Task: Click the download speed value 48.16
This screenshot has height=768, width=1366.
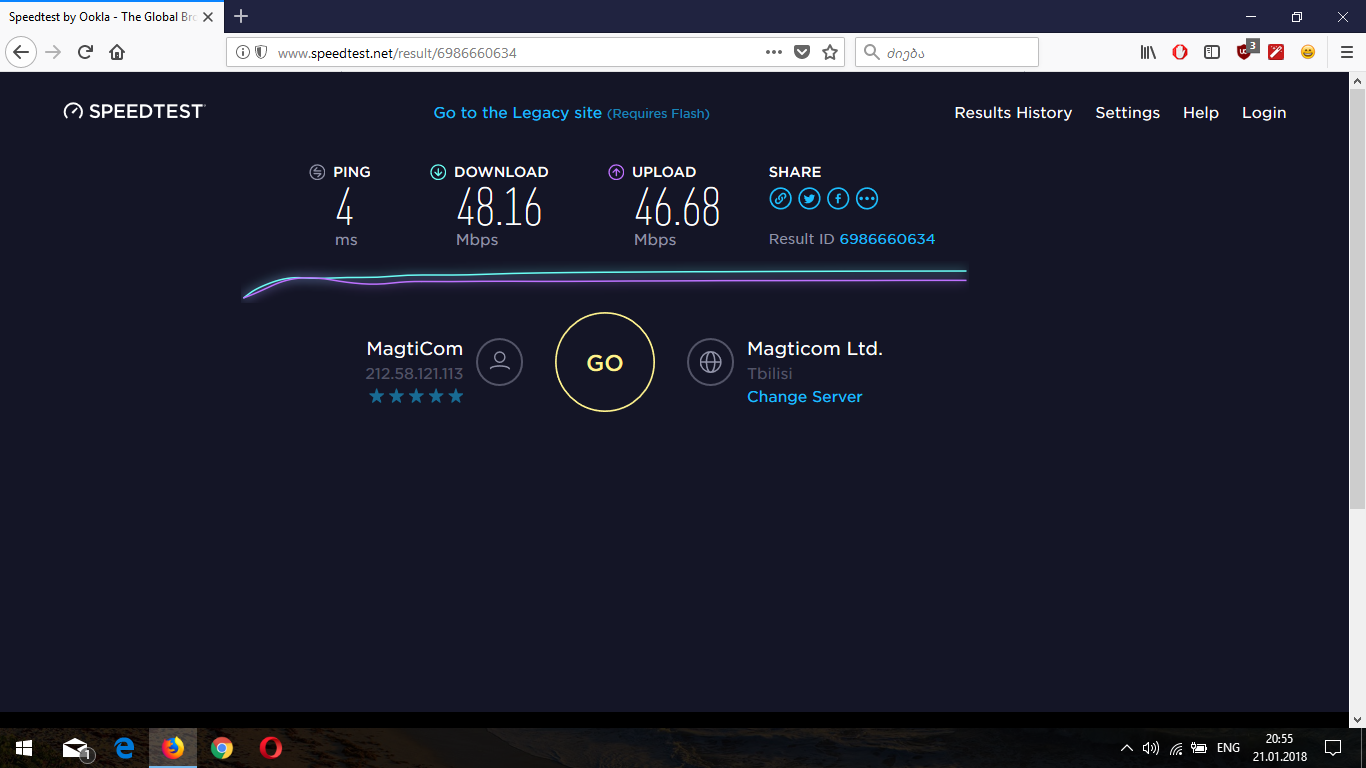Action: (x=499, y=208)
